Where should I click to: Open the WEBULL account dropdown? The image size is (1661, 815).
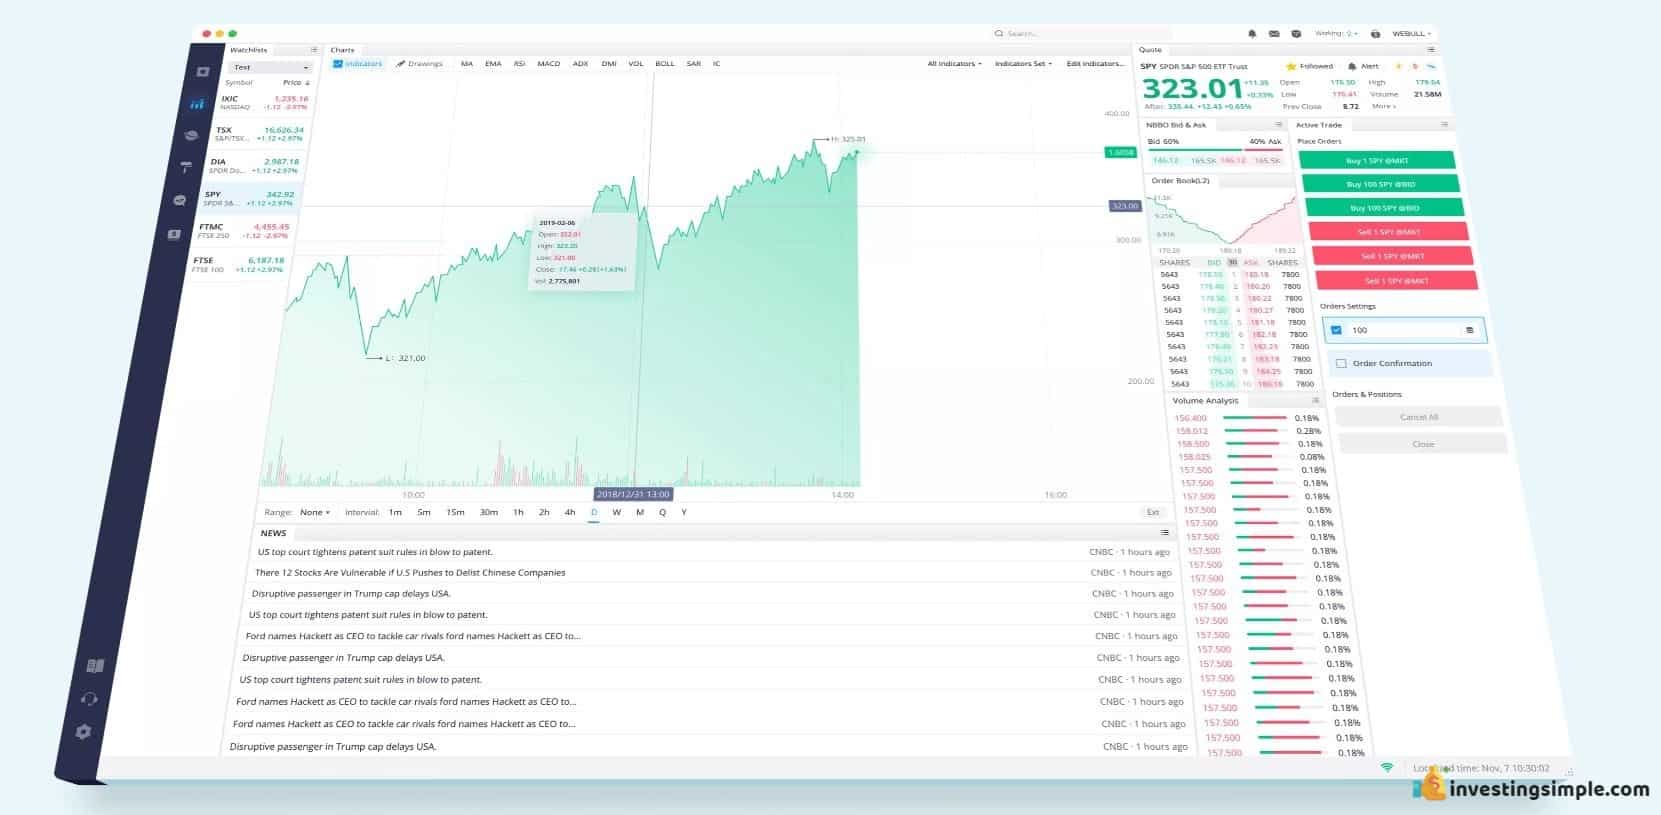[x=1412, y=34]
